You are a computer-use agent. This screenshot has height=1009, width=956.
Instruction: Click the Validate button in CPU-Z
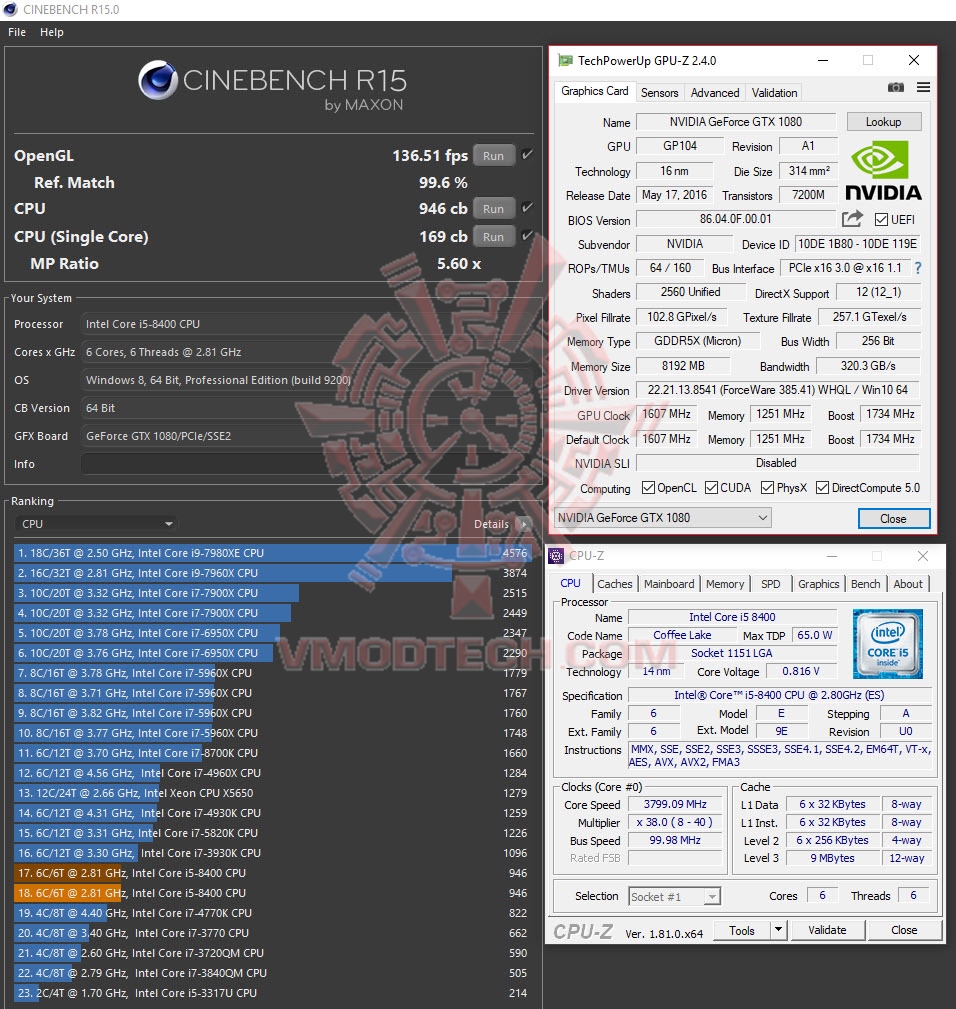pyautogui.click(x=827, y=930)
